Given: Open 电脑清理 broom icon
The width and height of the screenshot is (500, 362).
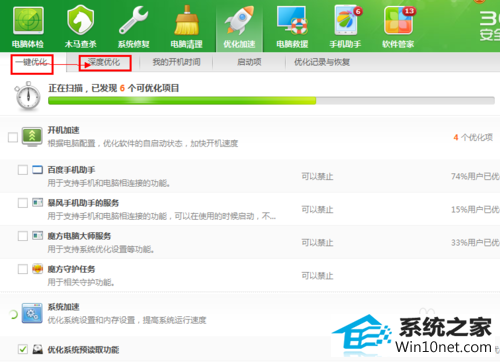Looking at the screenshot, I should tap(186, 20).
